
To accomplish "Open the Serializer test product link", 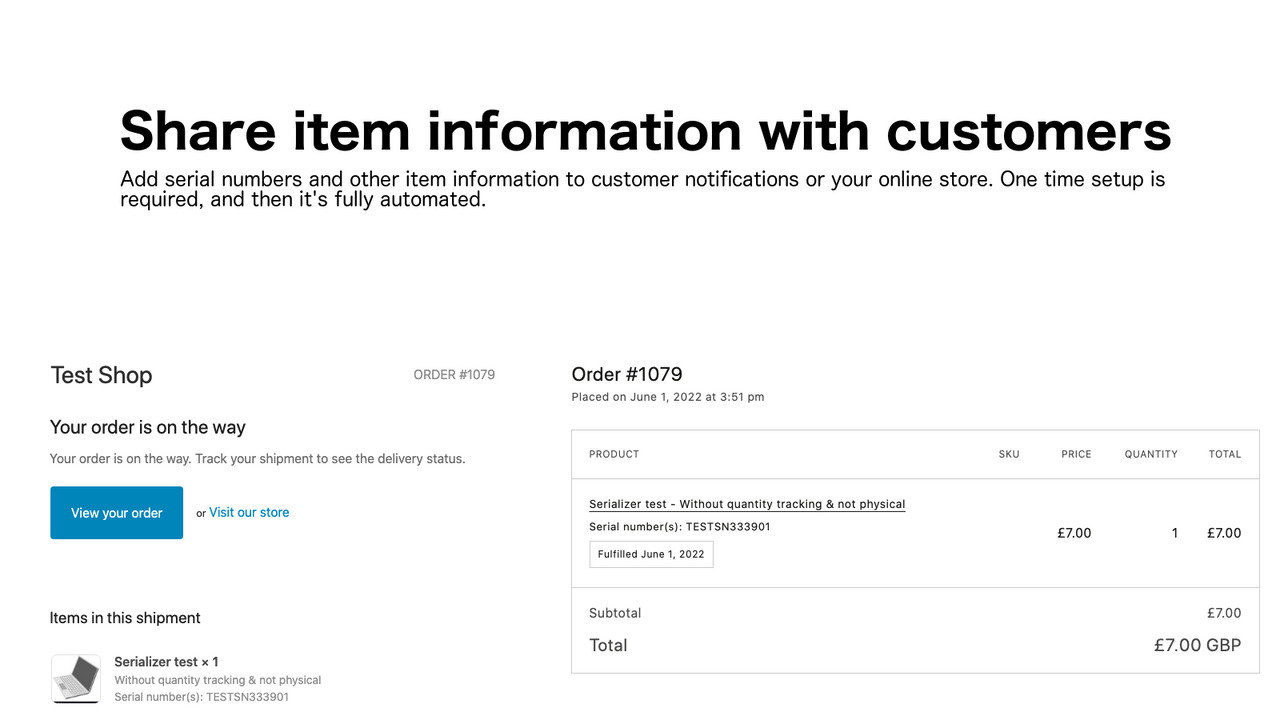I will pyautogui.click(x=746, y=503).
